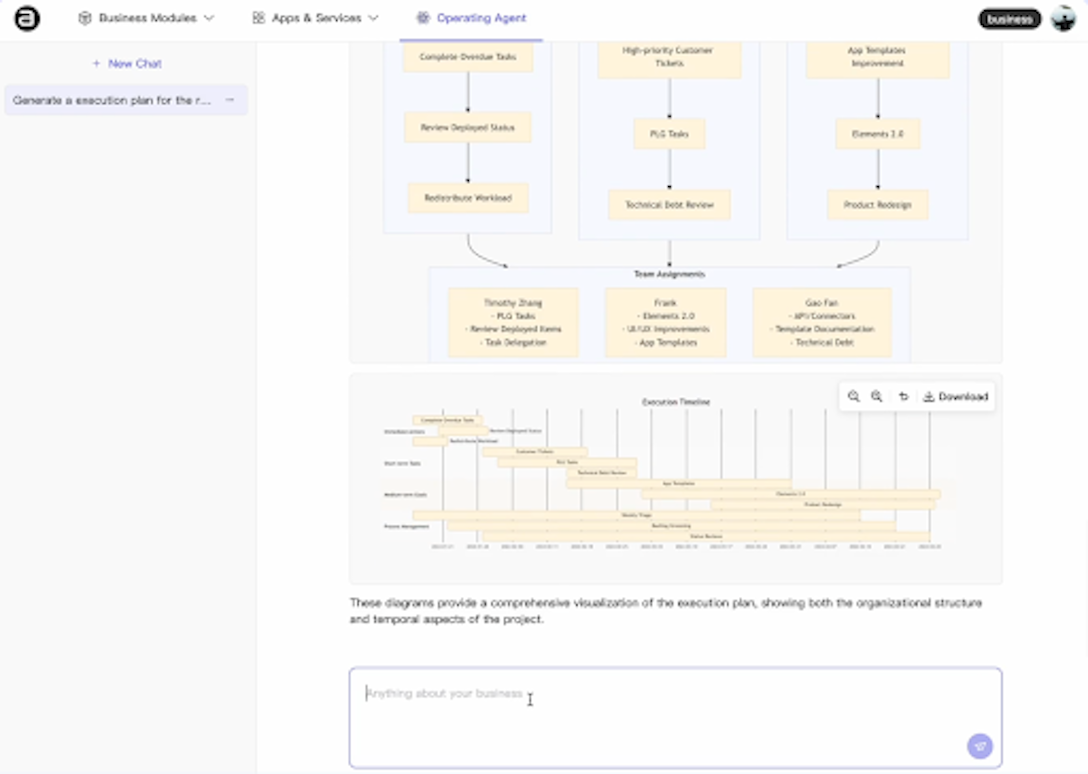1088x774 pixels.
Task: Click the Business Modules cube icon
Action: click(x=85, y=18)
